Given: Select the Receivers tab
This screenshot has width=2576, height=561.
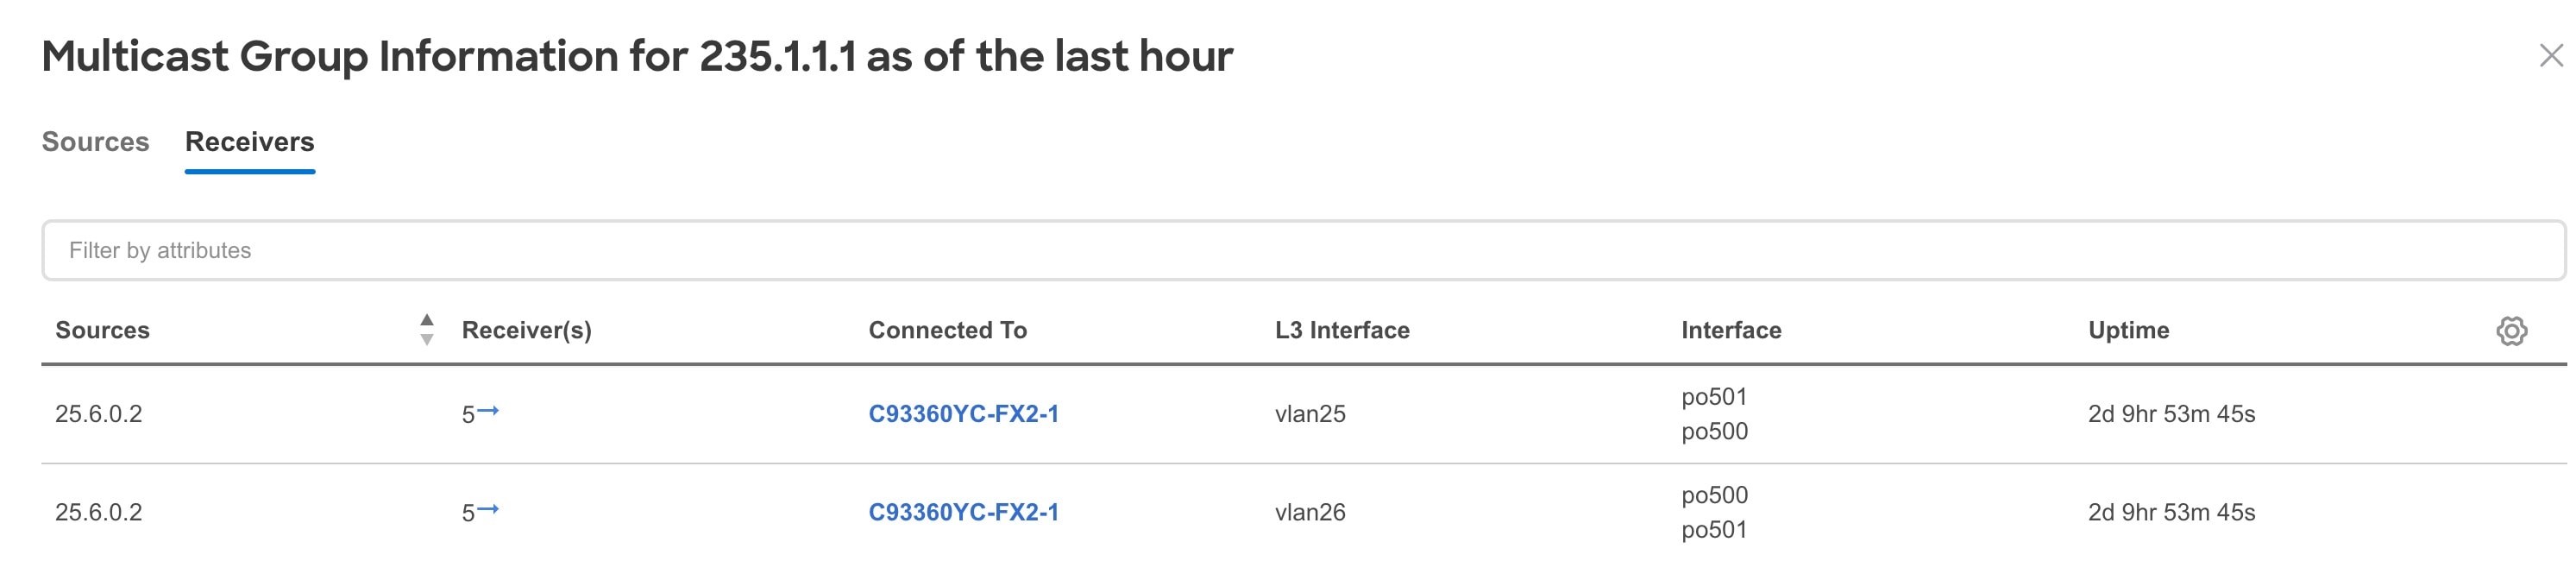Looking at the screenshot, I should point(250,142).
